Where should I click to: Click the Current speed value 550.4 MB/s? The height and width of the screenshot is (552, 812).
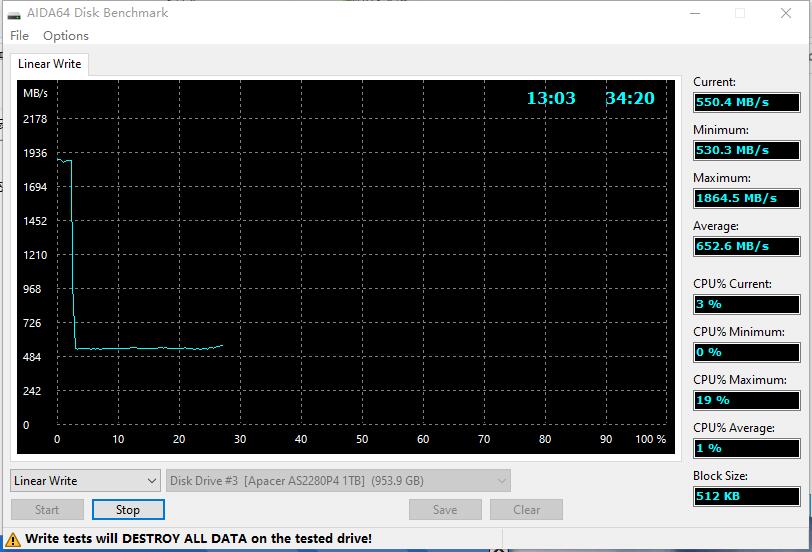(x=746, y=102)
